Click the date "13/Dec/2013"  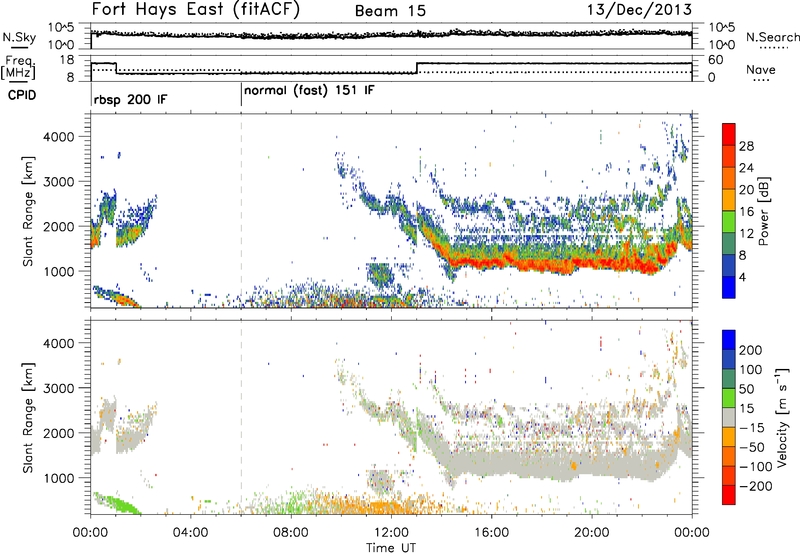pyautogui.click(x=639, y=10)
